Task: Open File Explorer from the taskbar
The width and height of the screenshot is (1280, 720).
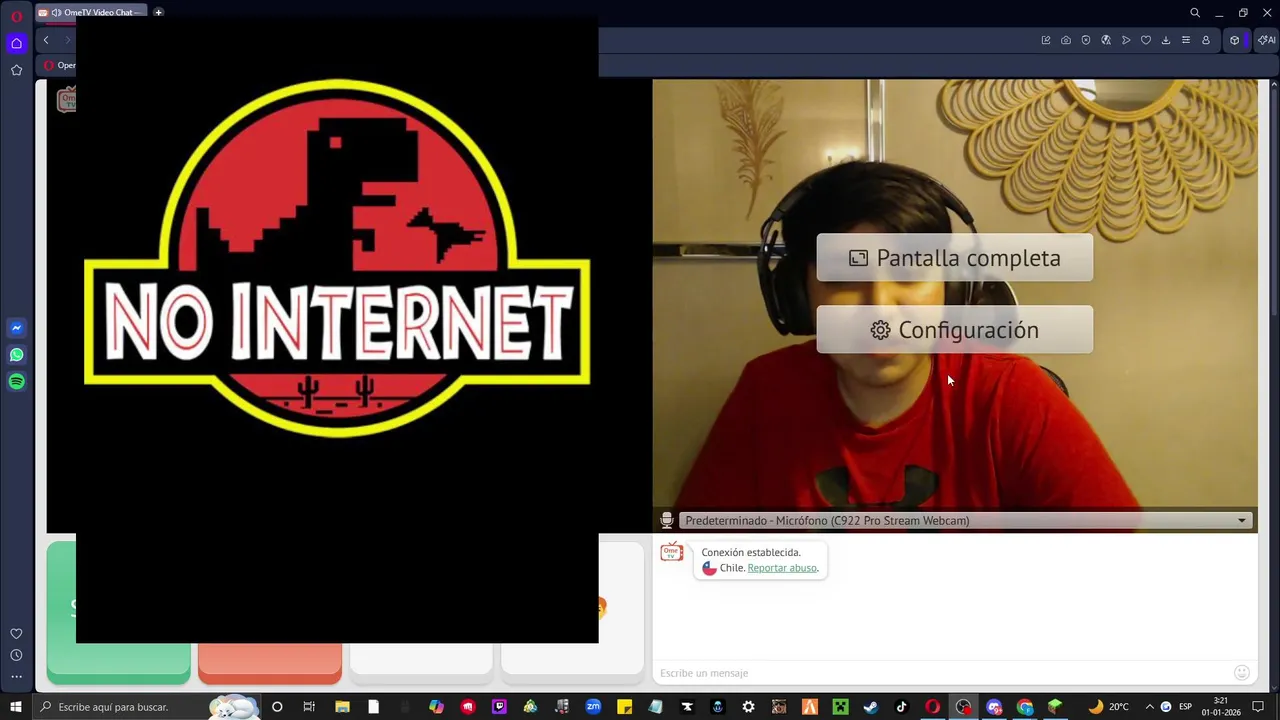Action: [x=341, y=707]
